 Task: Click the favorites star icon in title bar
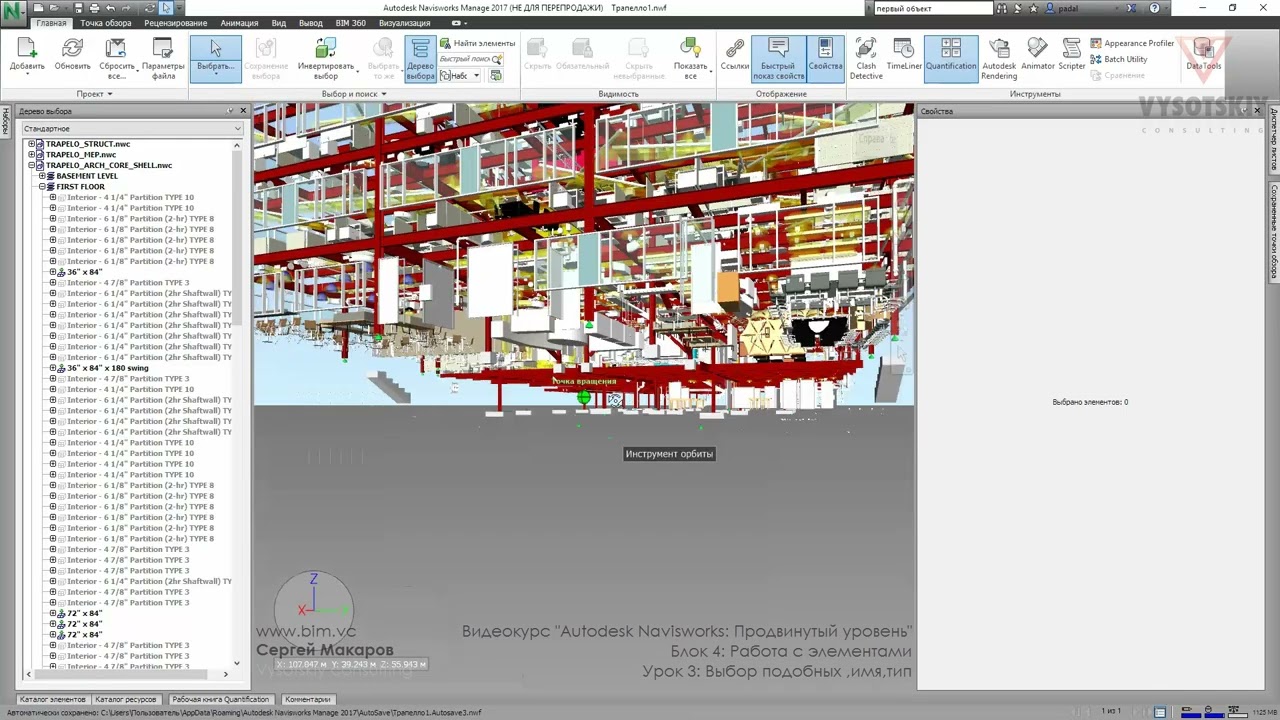1033,8
